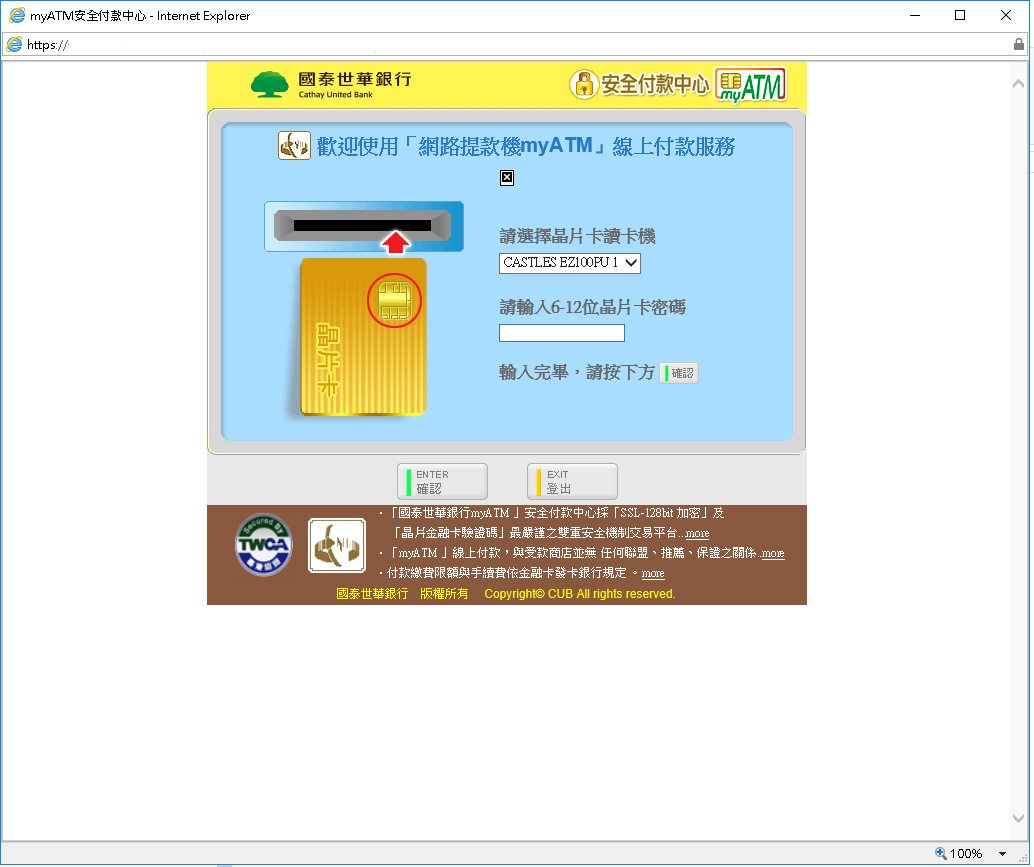The image size is (1034, 867).
Task: Click the TWCA security seal icon
Action: pyautogui.click(x=264, y=545)
